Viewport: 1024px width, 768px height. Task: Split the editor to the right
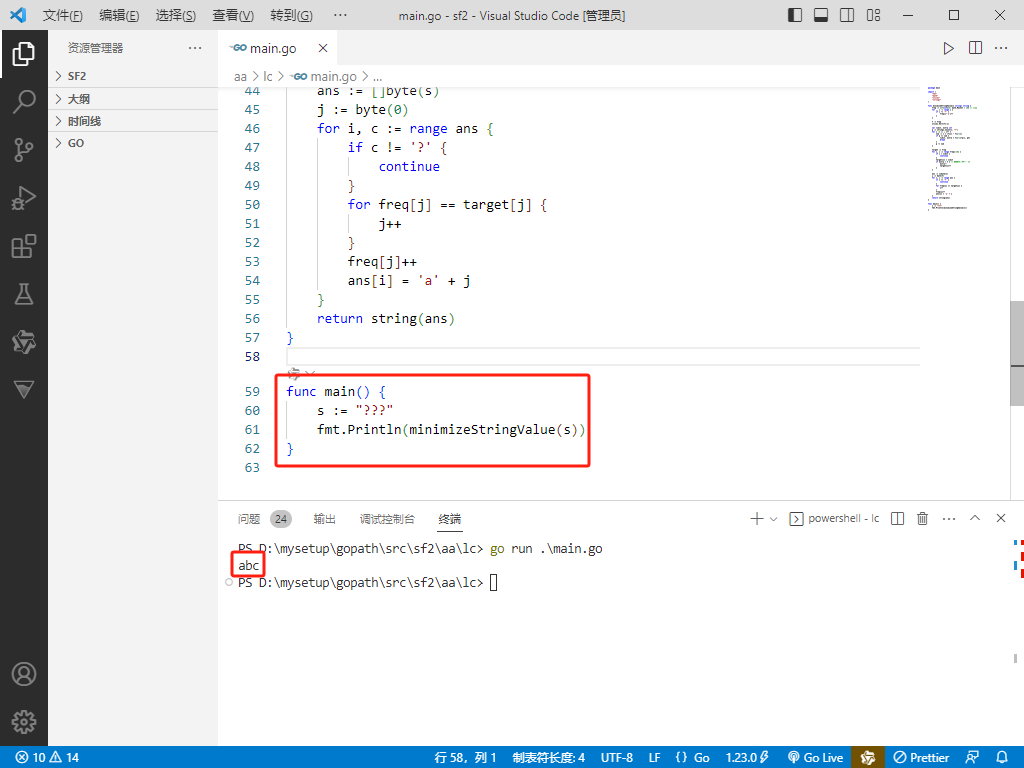pyautogui.click(x=975, y=48)
